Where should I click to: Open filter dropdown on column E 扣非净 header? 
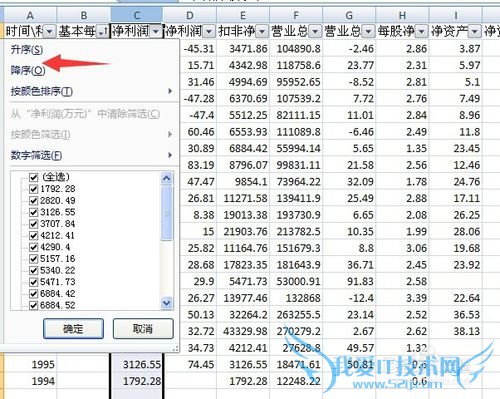click(x=262, y=32)
